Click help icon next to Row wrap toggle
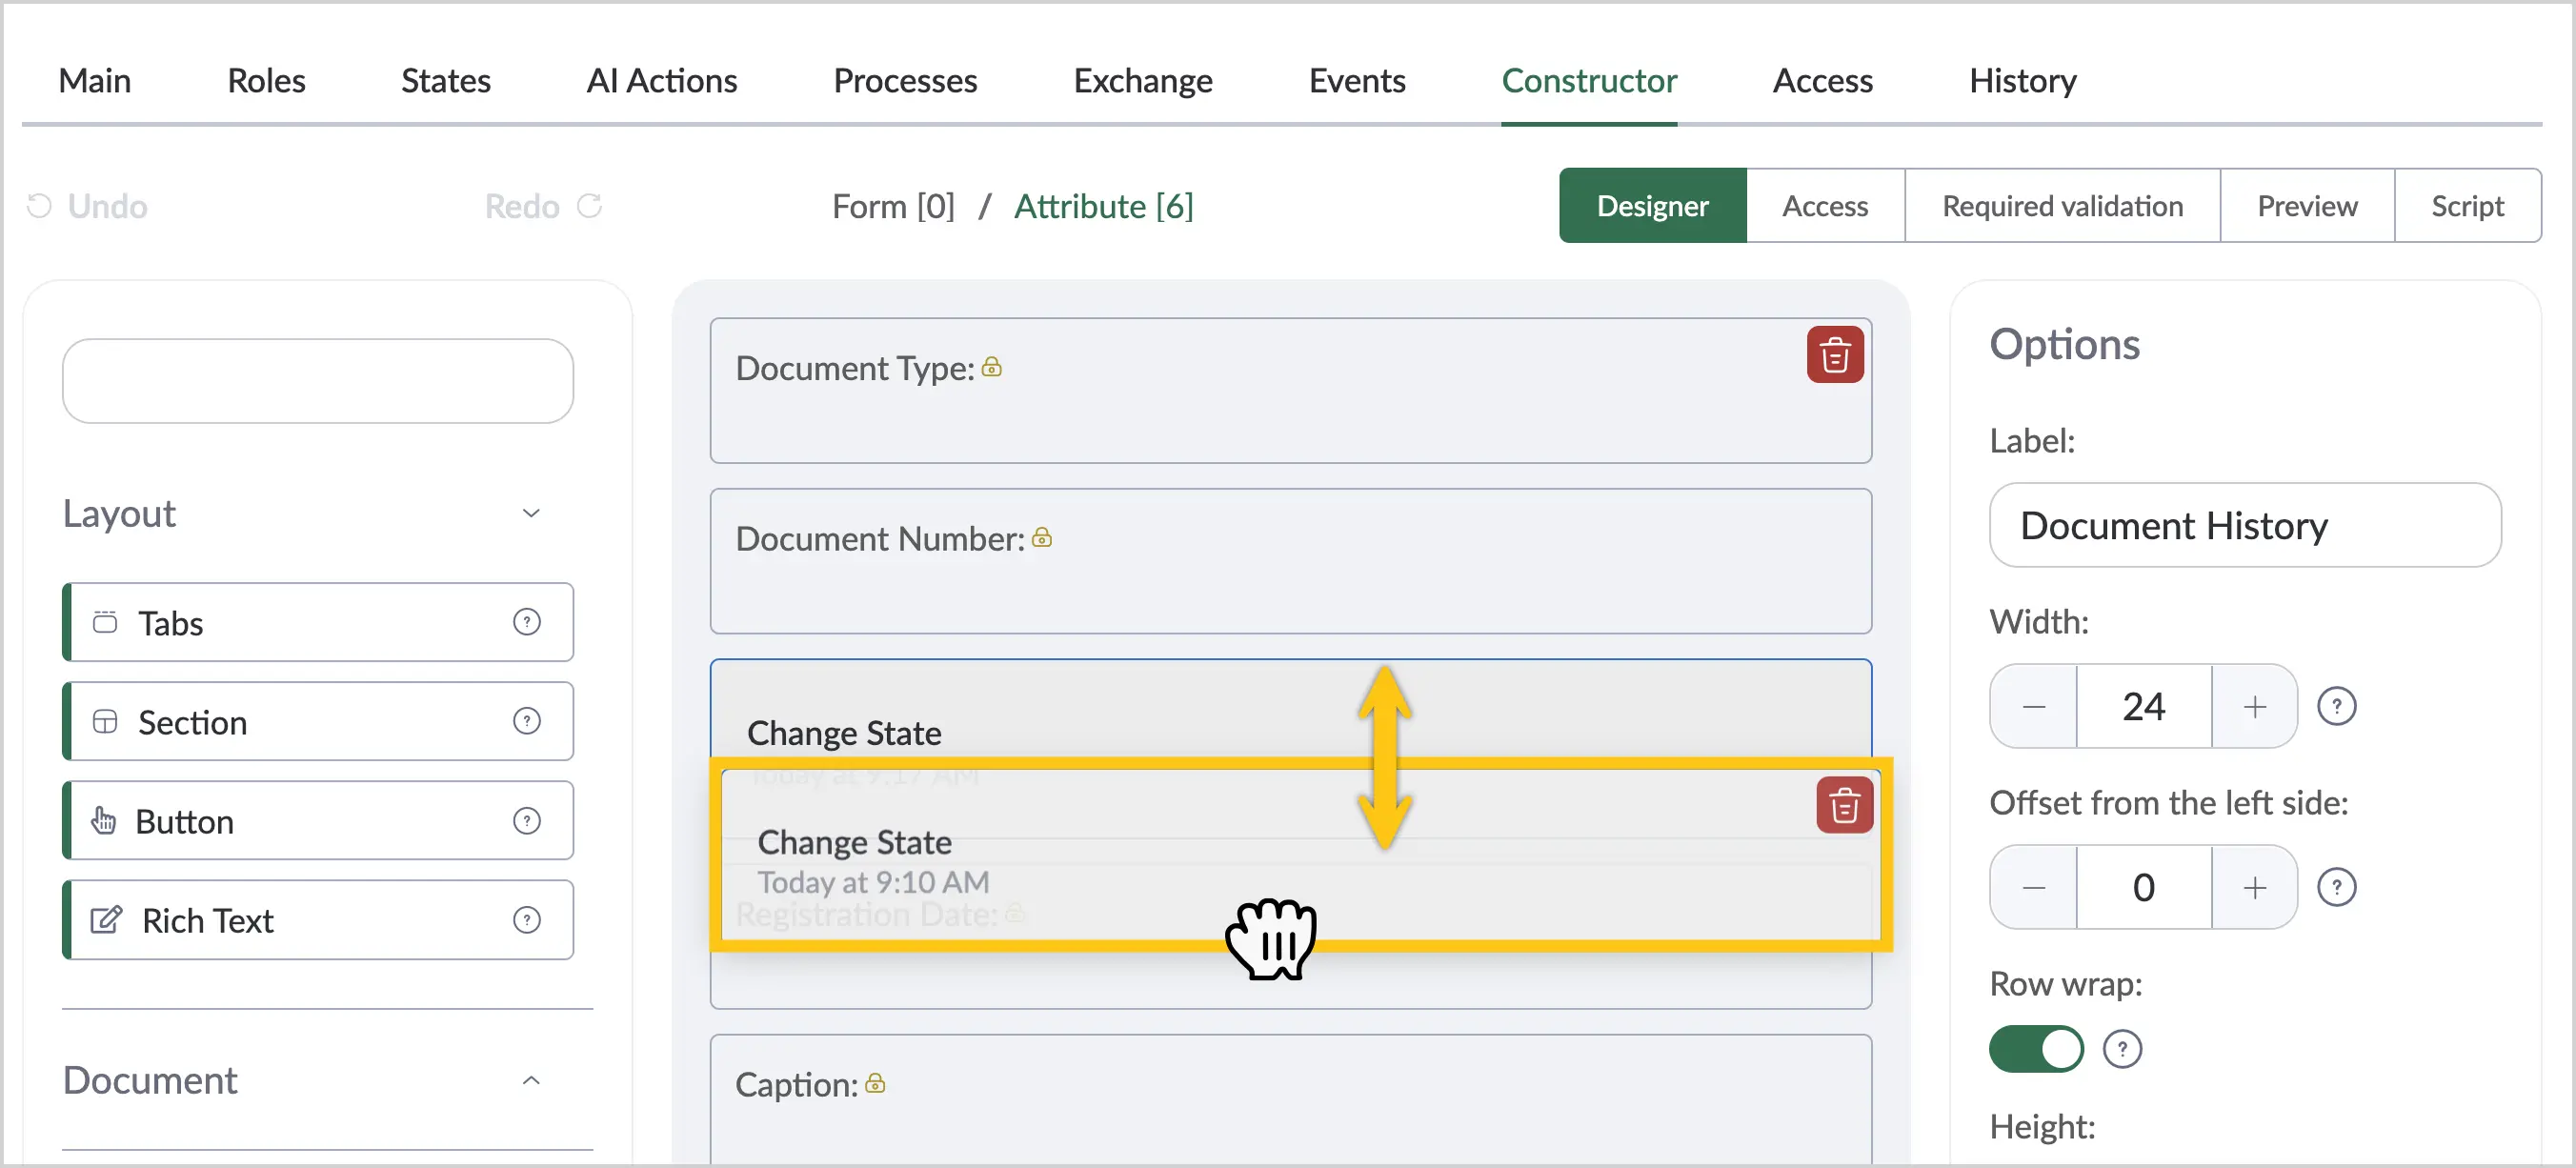 (2122, 1049)
